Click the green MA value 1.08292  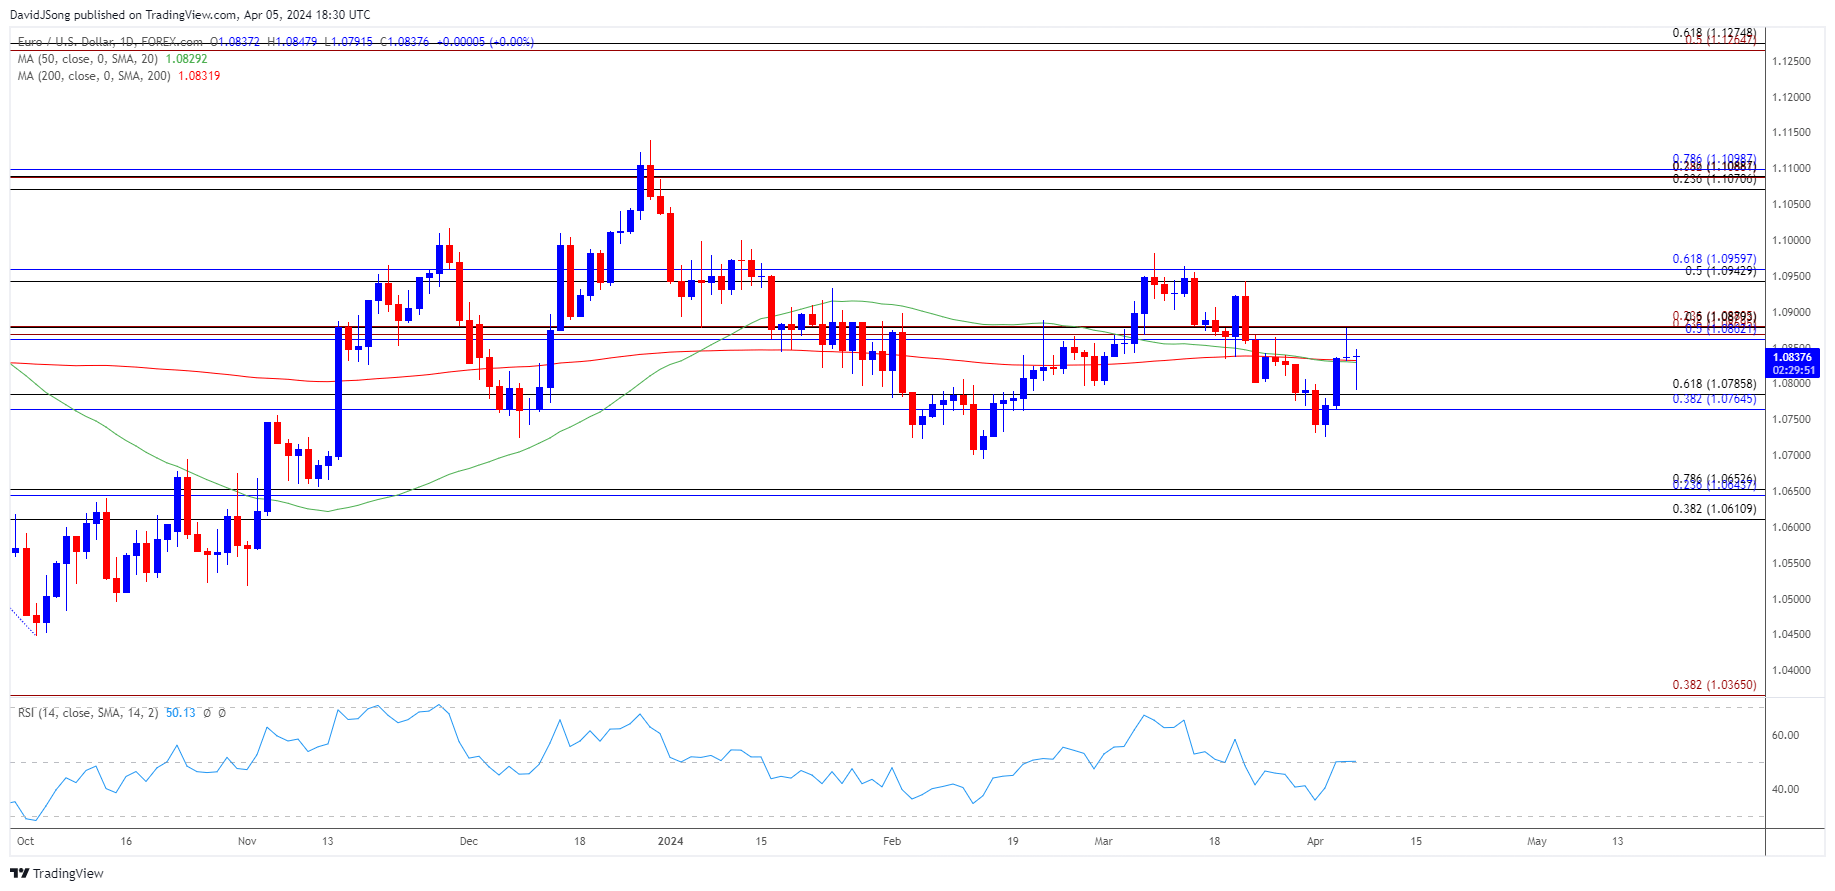click(x=186, y=59)
